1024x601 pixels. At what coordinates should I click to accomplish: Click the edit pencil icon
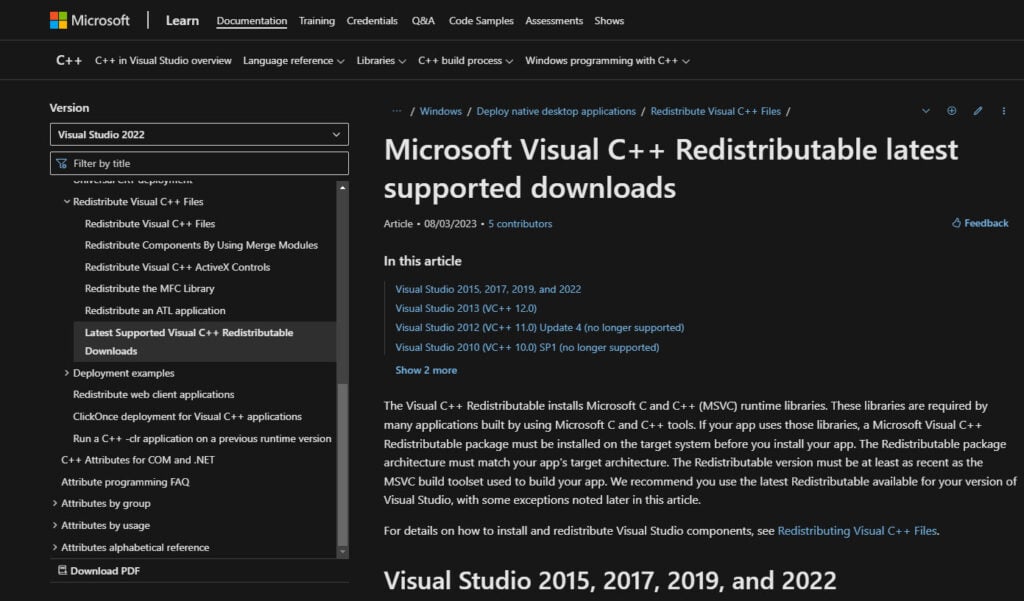(978, 111)
